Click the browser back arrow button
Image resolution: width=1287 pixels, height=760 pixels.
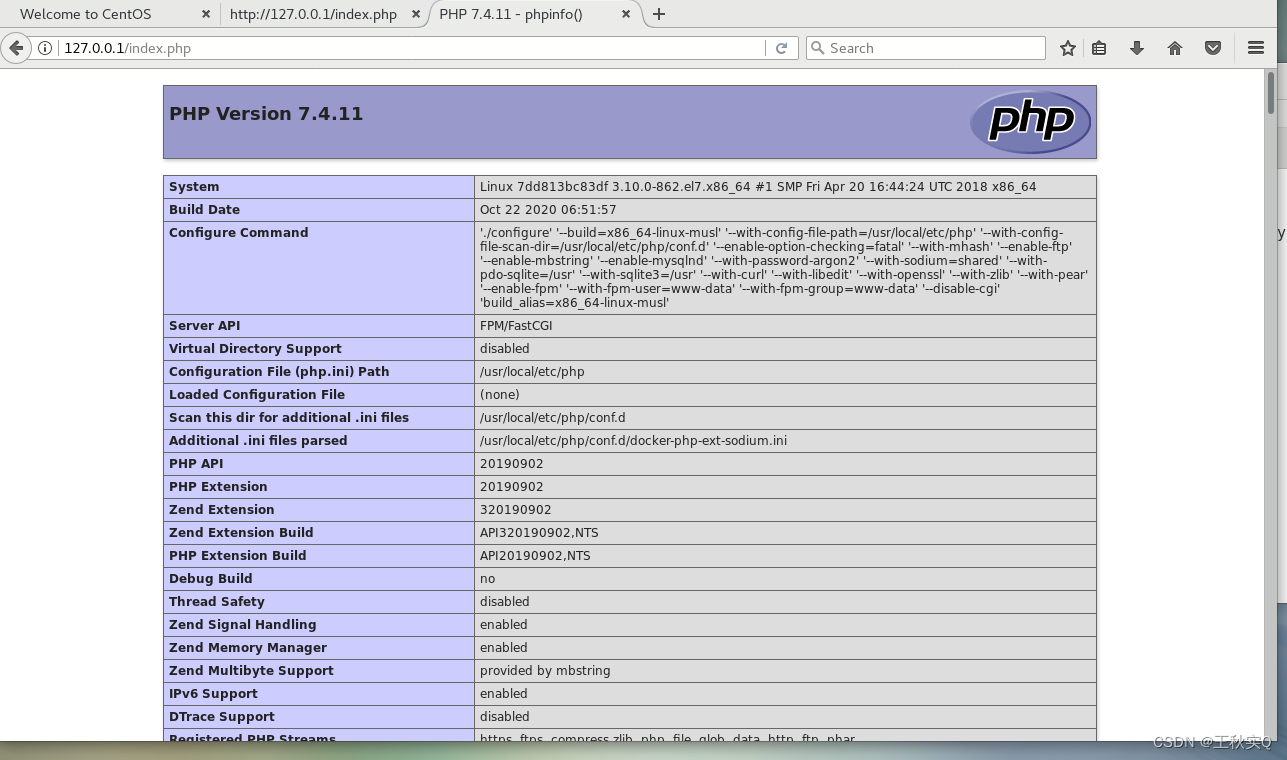16,48
